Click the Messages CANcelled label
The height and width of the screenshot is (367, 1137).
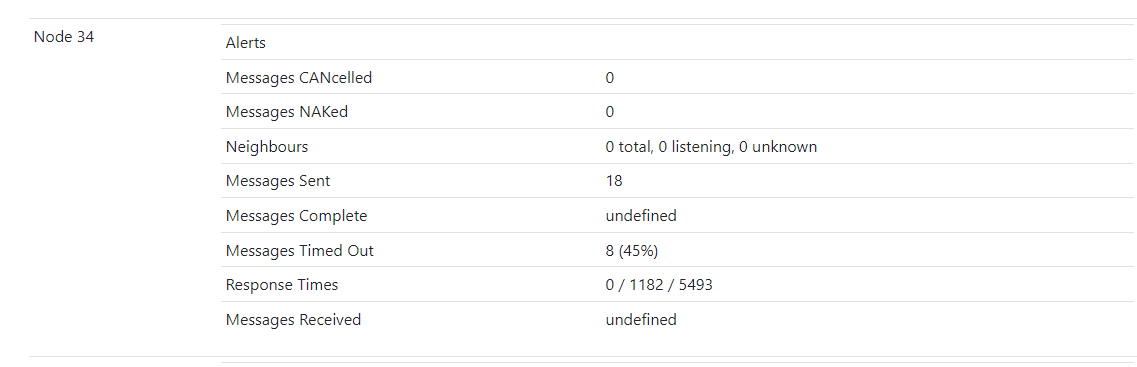(x=299, y=78)
